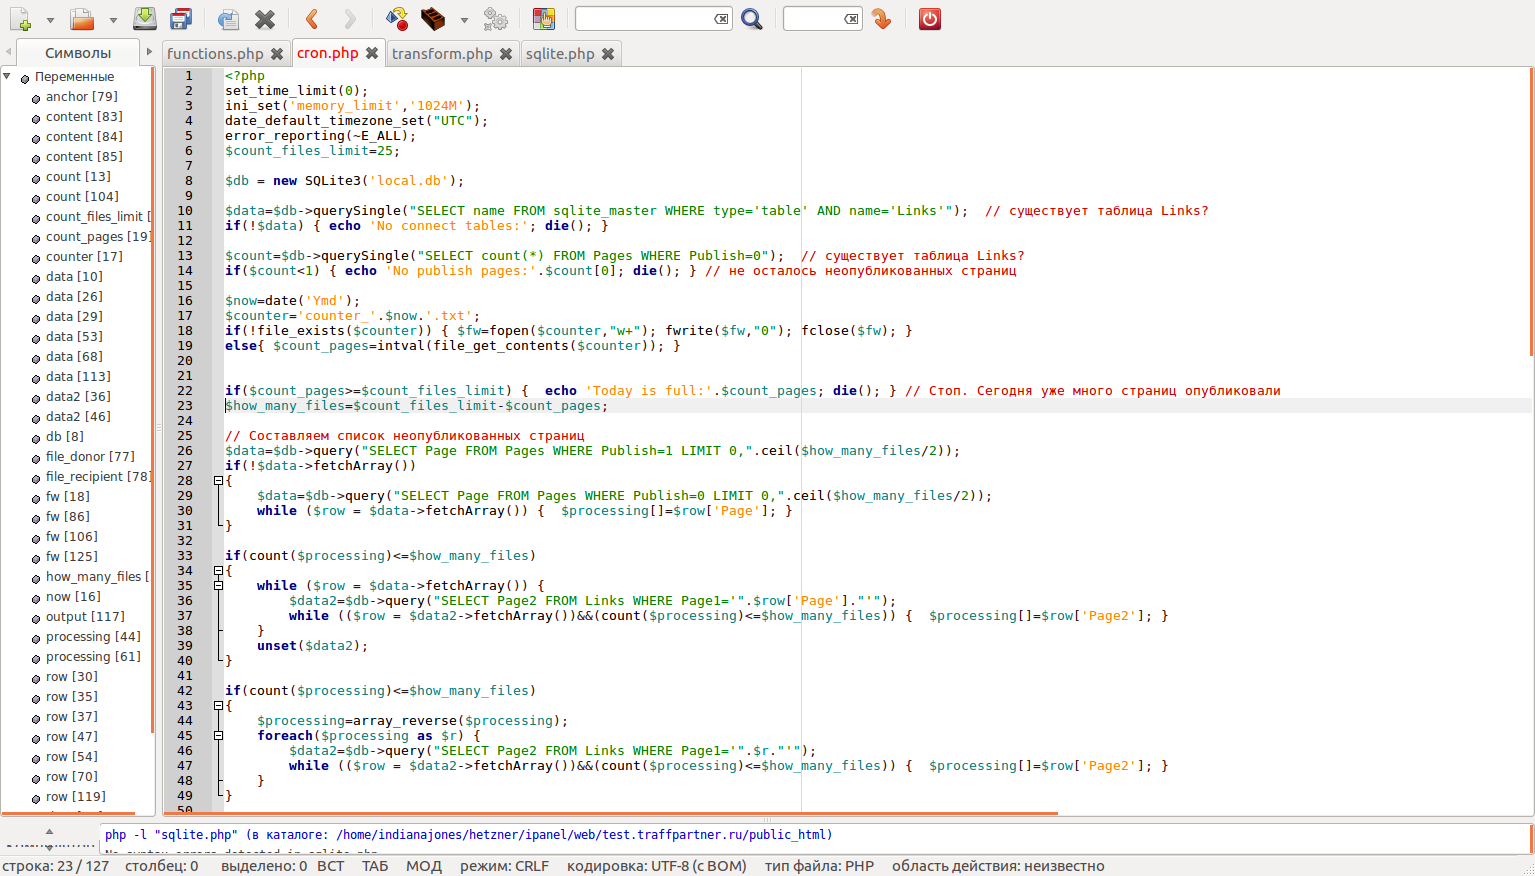Open the recent files dropdown arrow
Screen dimensions: 1535x876
point(113,20)
